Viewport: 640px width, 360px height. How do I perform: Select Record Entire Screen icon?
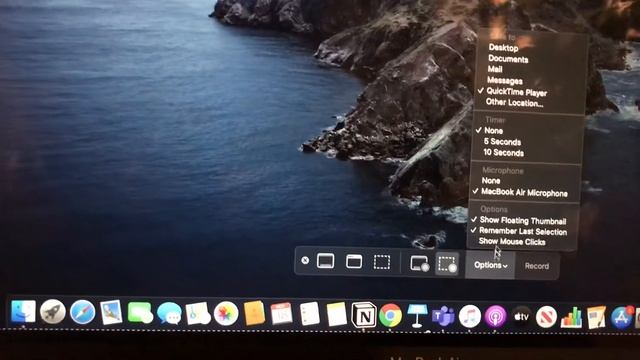419,264
